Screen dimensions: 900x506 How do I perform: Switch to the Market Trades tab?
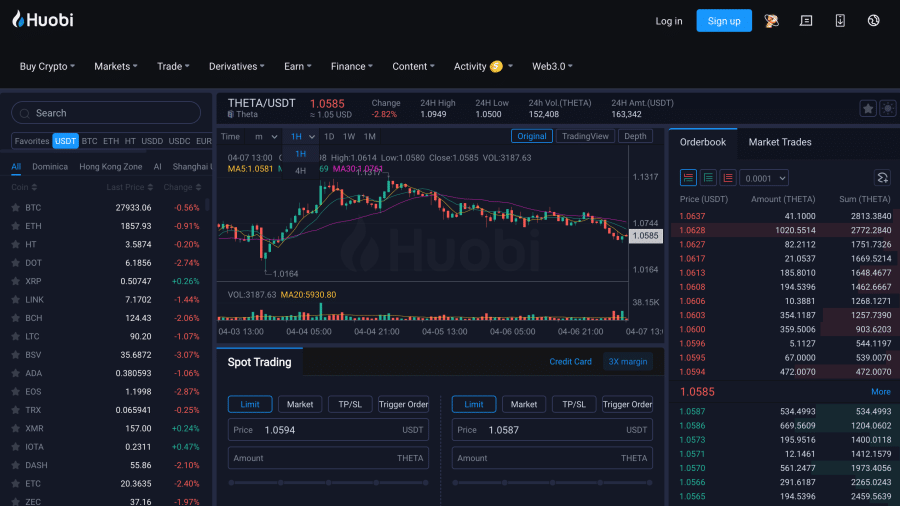pos(779,142)
